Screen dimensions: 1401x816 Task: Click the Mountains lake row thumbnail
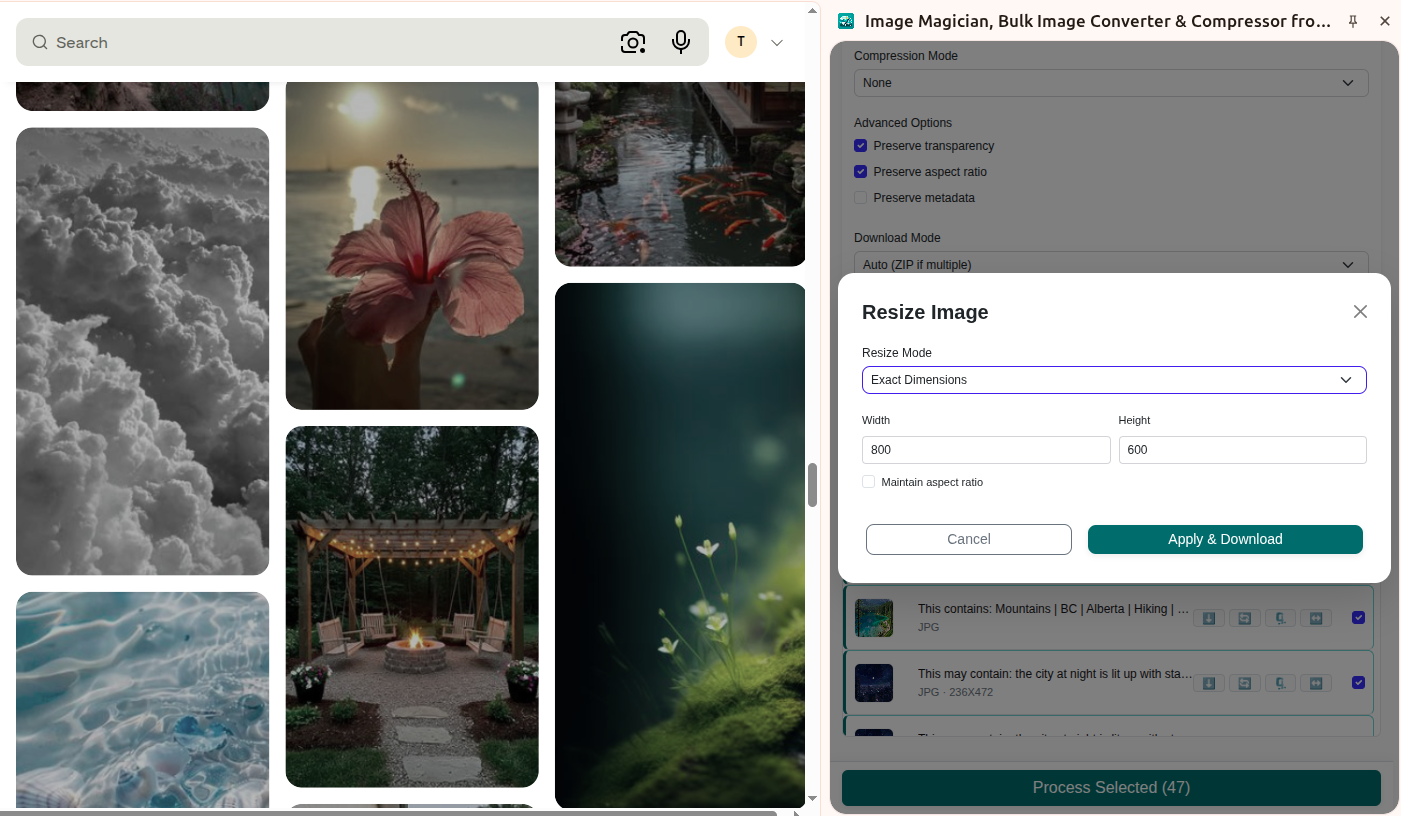pos(874,618)
